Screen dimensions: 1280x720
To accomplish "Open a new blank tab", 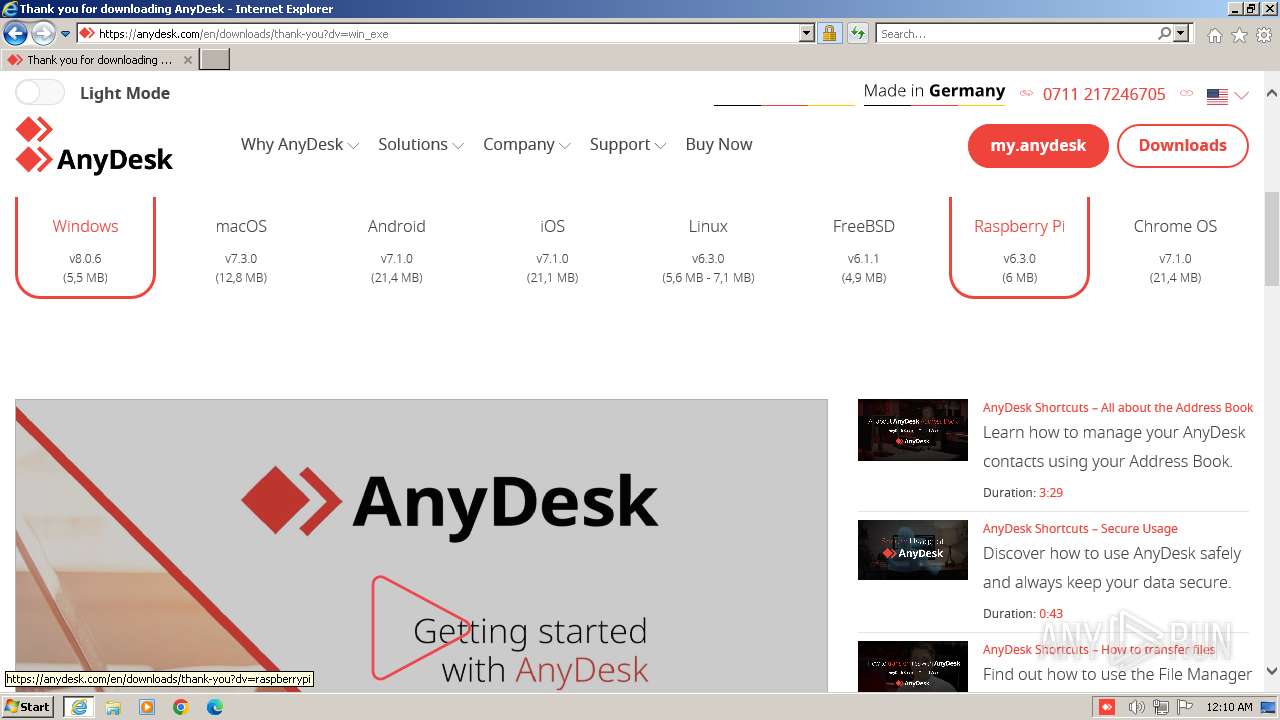I will pos(215,60).
